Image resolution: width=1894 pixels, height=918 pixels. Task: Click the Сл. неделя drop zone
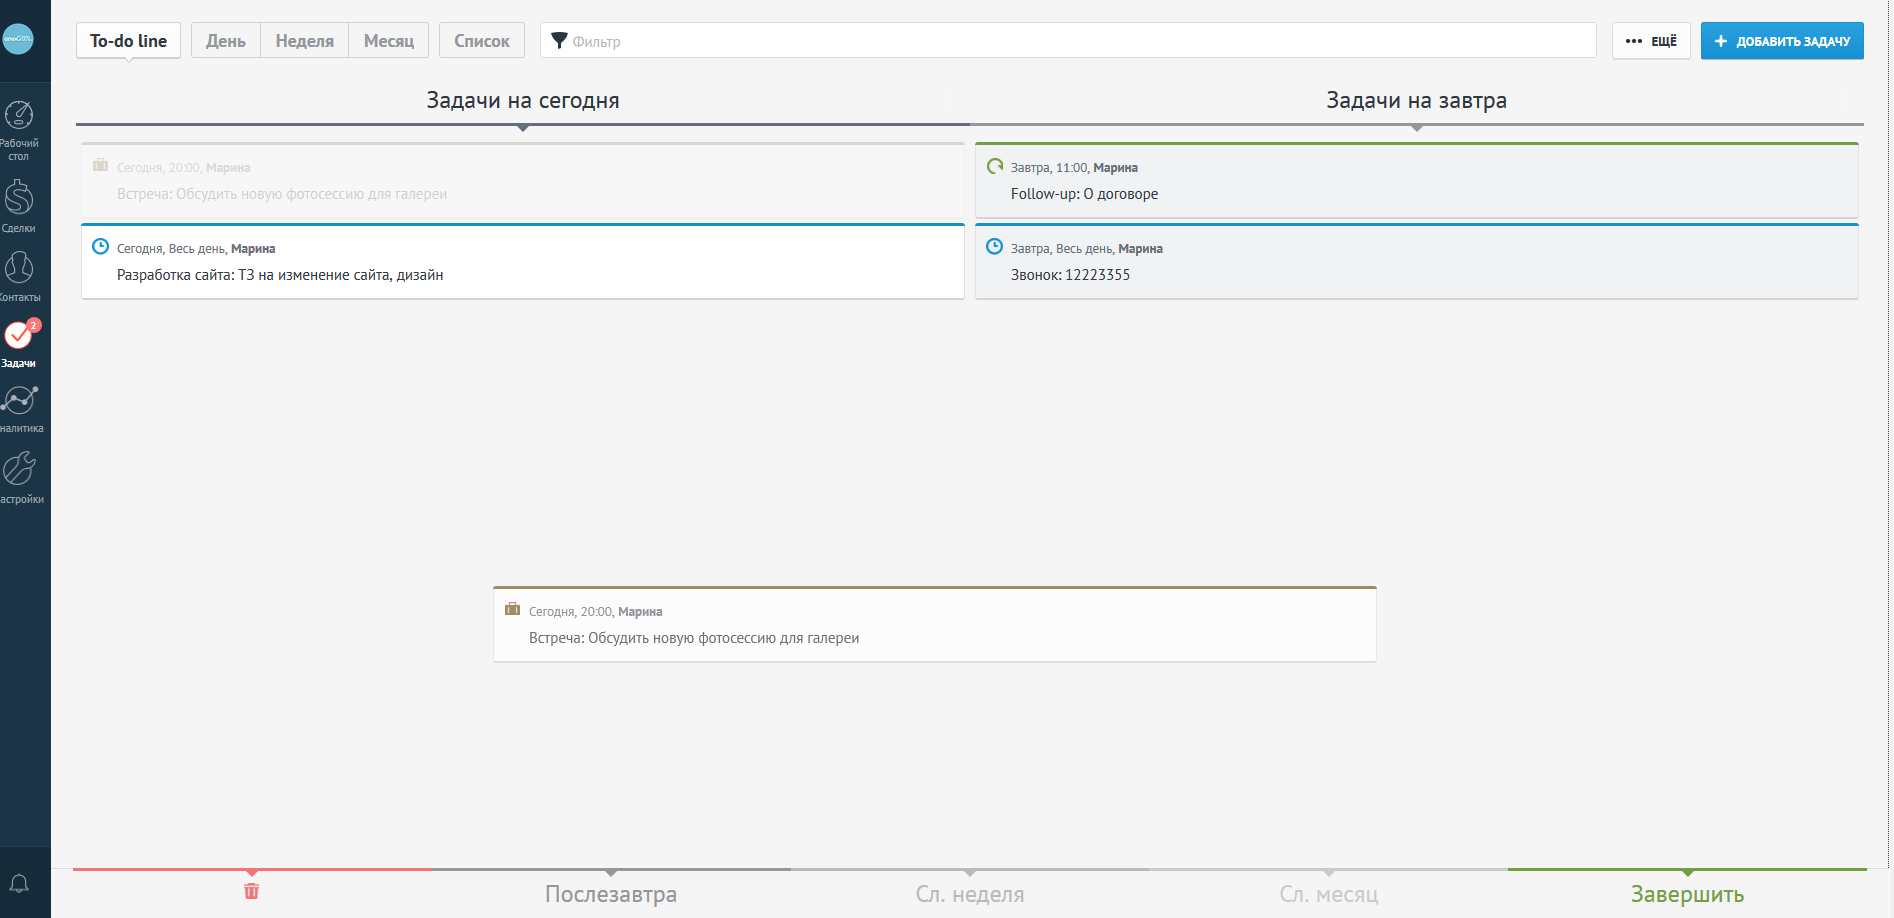(x=970, y=893)
